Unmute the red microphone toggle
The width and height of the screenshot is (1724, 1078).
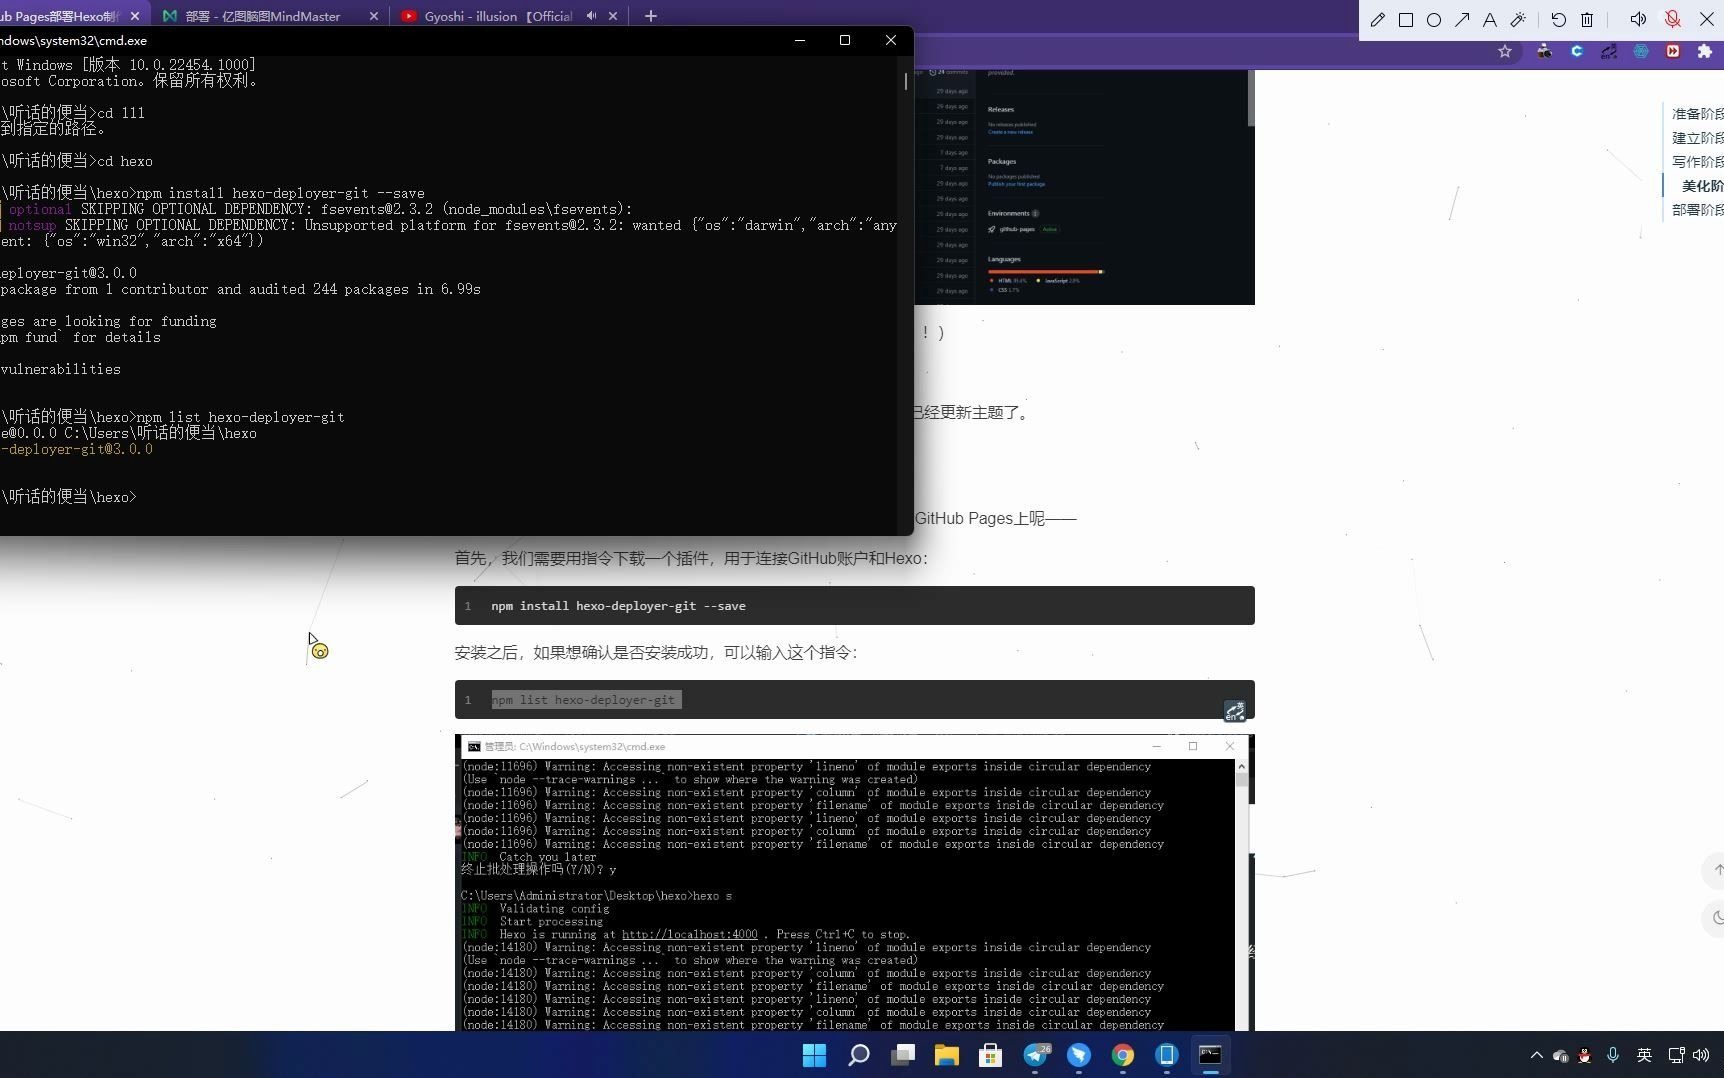point(1672,20)
